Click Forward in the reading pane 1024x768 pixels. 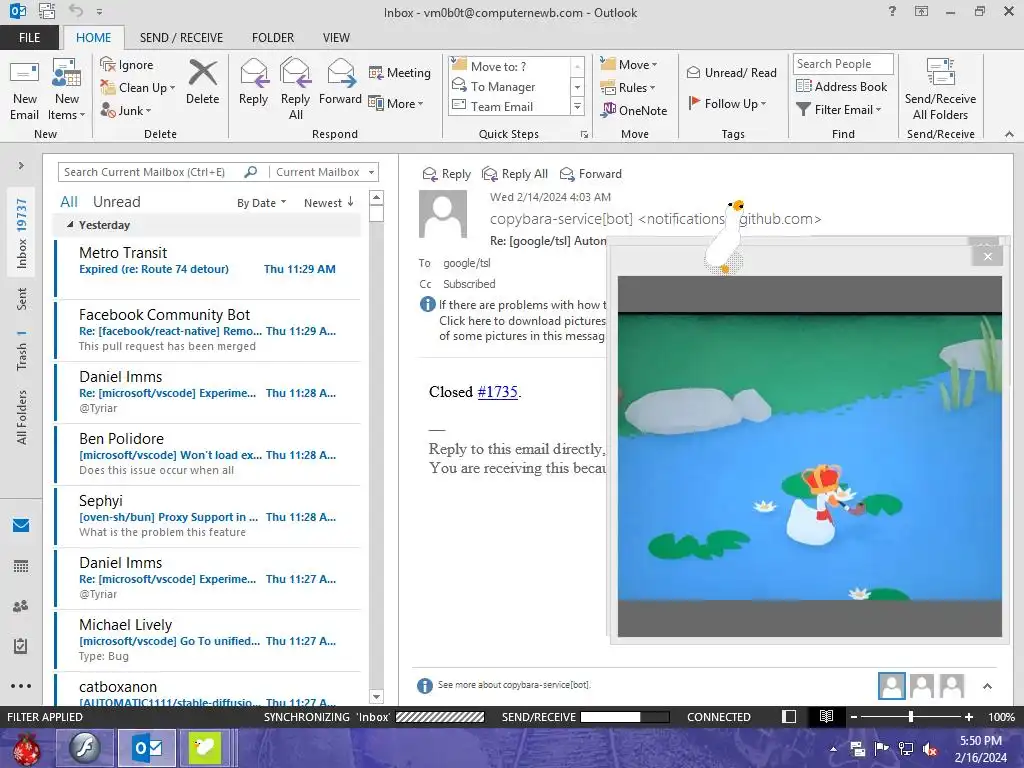[591, 174]
